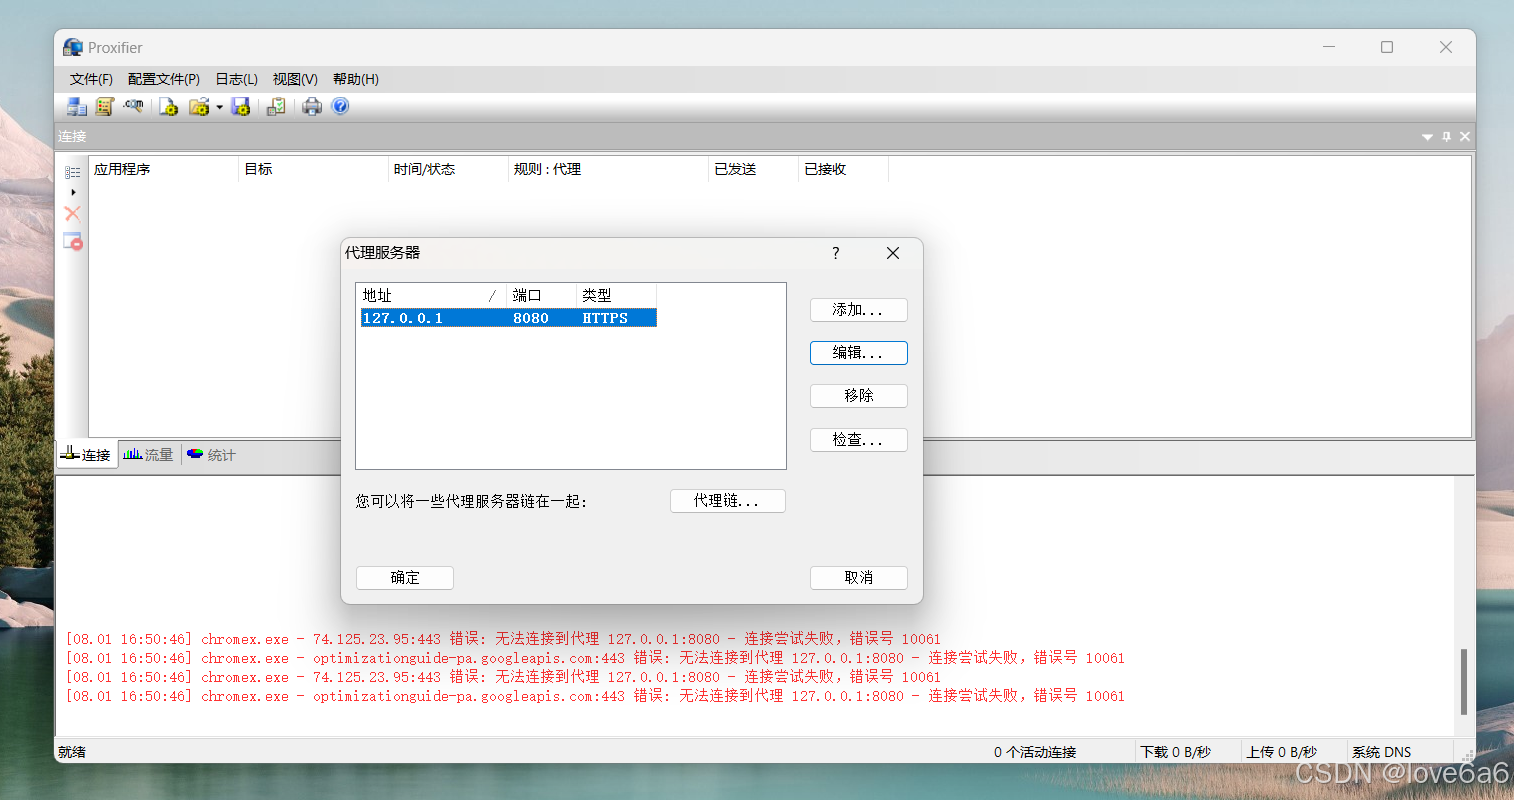
Task: Click the HTTPS type cell
Action: [x=605, y=318]
